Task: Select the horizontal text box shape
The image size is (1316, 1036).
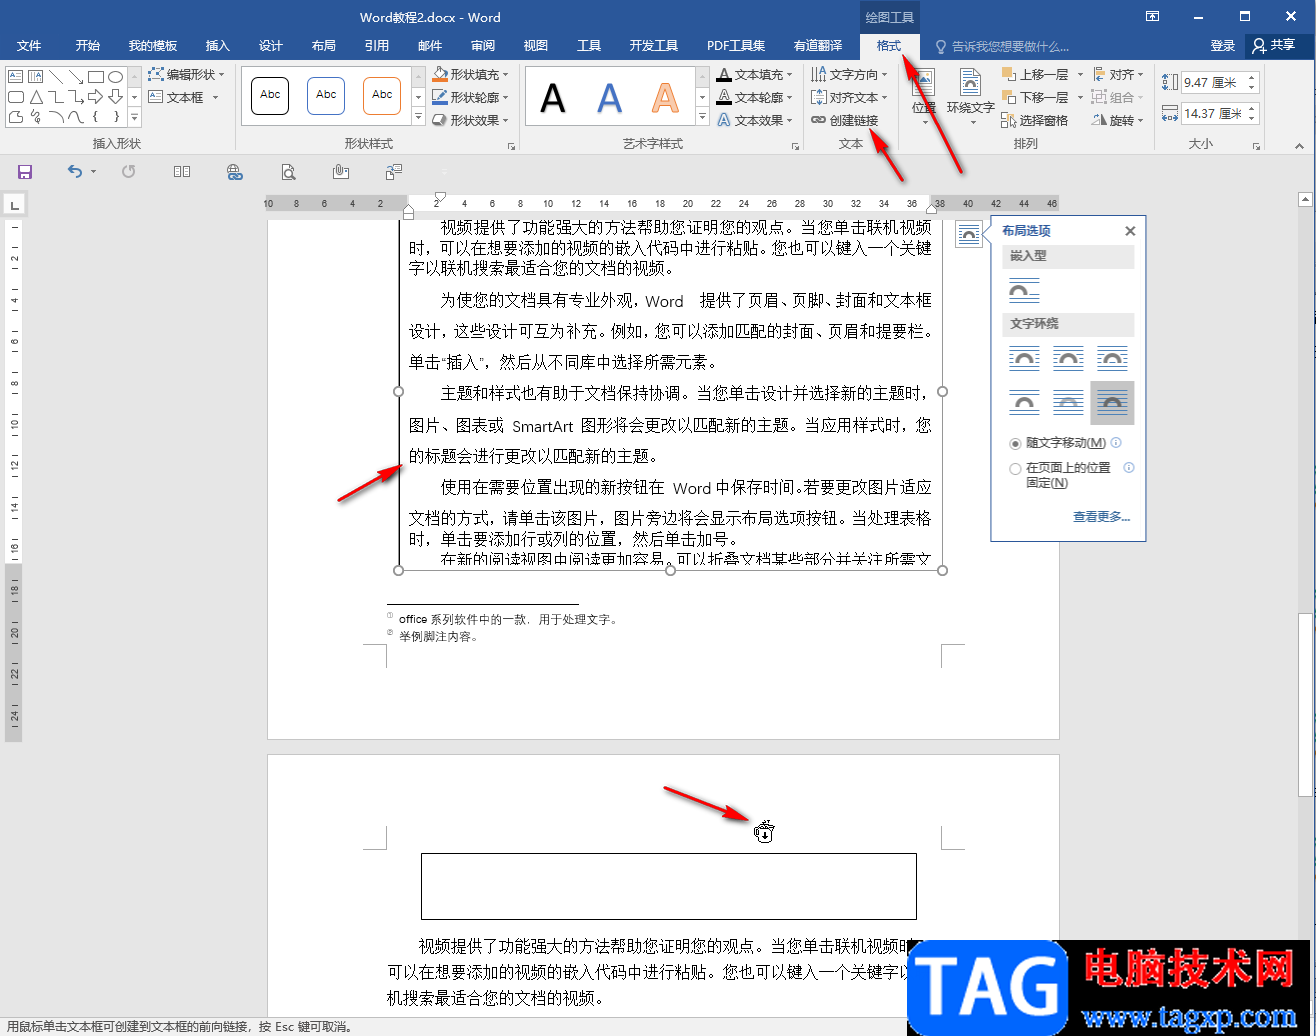Action: coord(16,76)
